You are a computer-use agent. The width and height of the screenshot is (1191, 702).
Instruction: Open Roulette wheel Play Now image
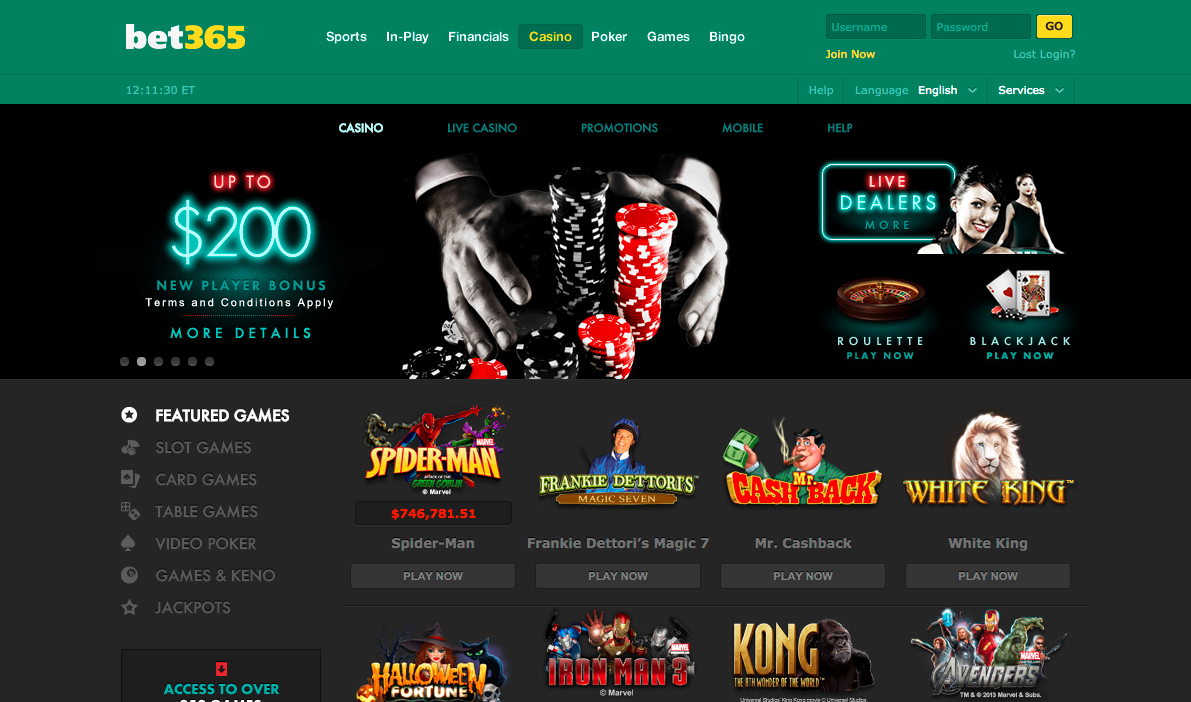pyautogui.click(x=880, y=318)
